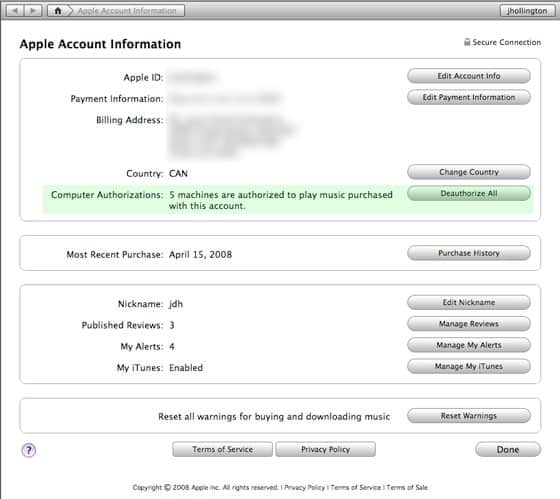Click Apple Account Information breadcrumb

pos(127,11)
